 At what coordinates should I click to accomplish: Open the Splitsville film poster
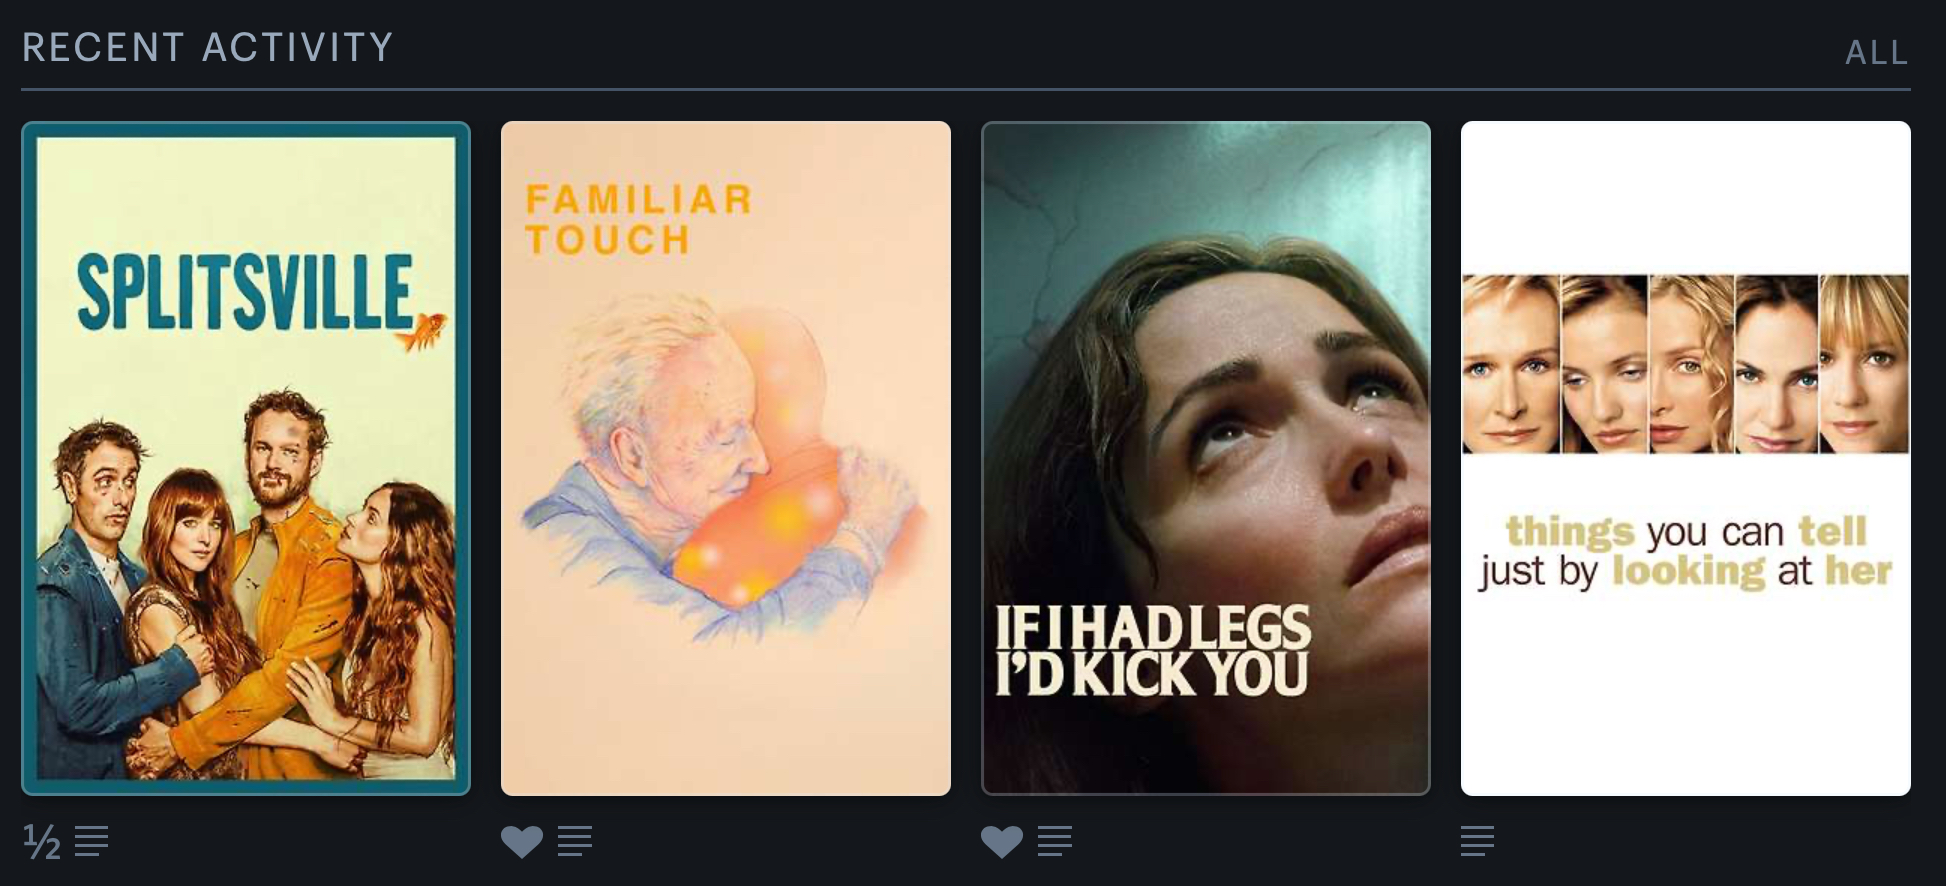click(246, 458)
